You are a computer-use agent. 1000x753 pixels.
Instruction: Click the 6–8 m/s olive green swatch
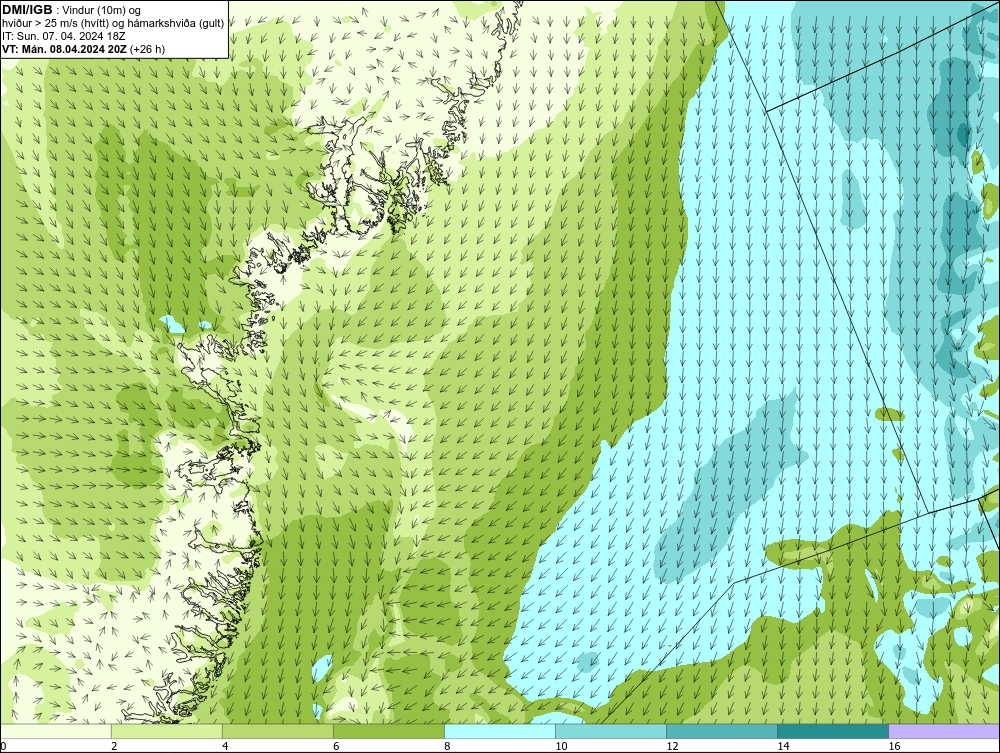pyautogui.click(x=389, y=731)
